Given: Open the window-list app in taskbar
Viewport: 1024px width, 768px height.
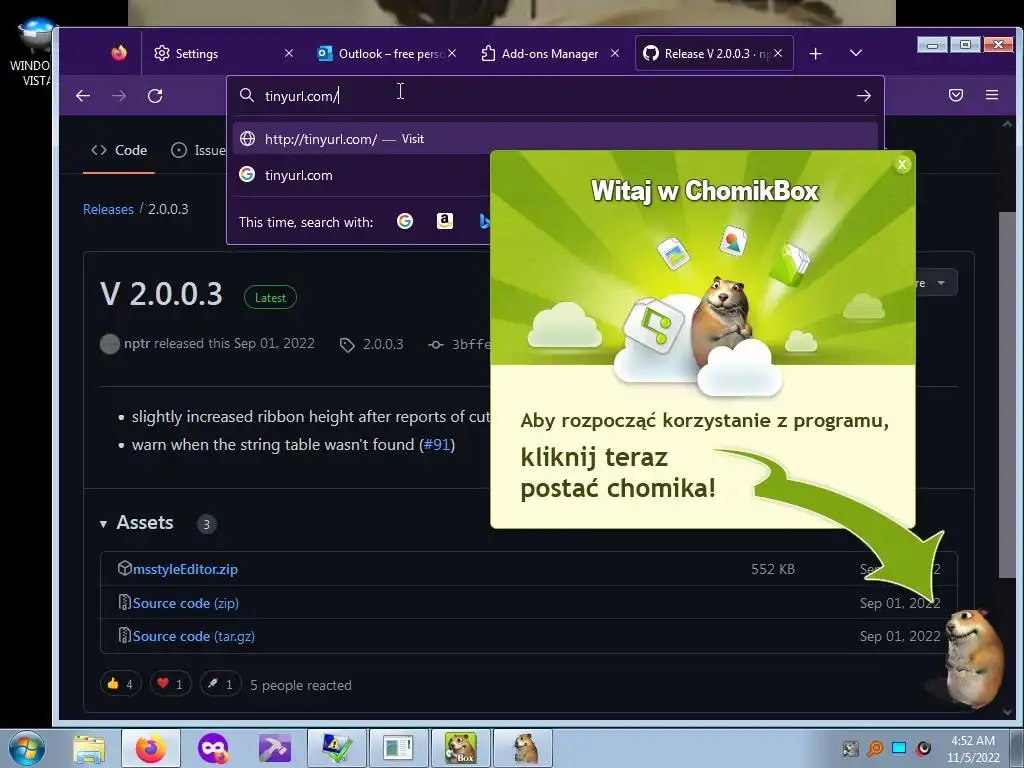Looking at the screenshot, I should [x=399, y=748].
